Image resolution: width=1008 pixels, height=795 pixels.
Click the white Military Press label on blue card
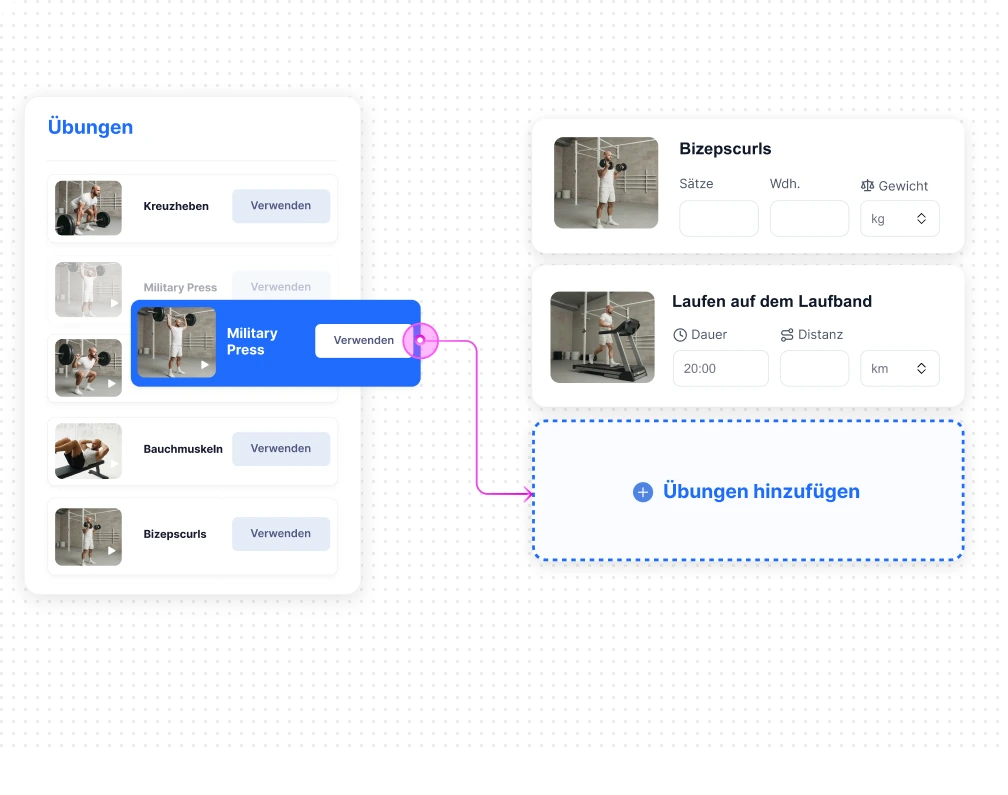click(252, 341)
